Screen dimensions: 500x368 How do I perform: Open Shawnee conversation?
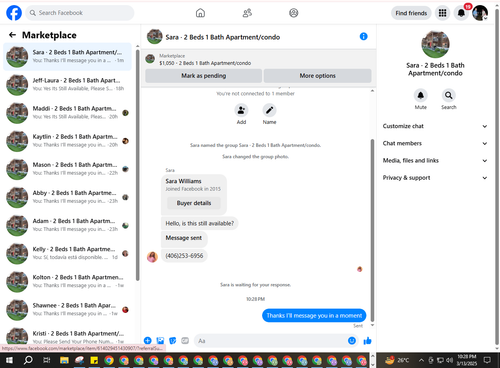point(67,309)
